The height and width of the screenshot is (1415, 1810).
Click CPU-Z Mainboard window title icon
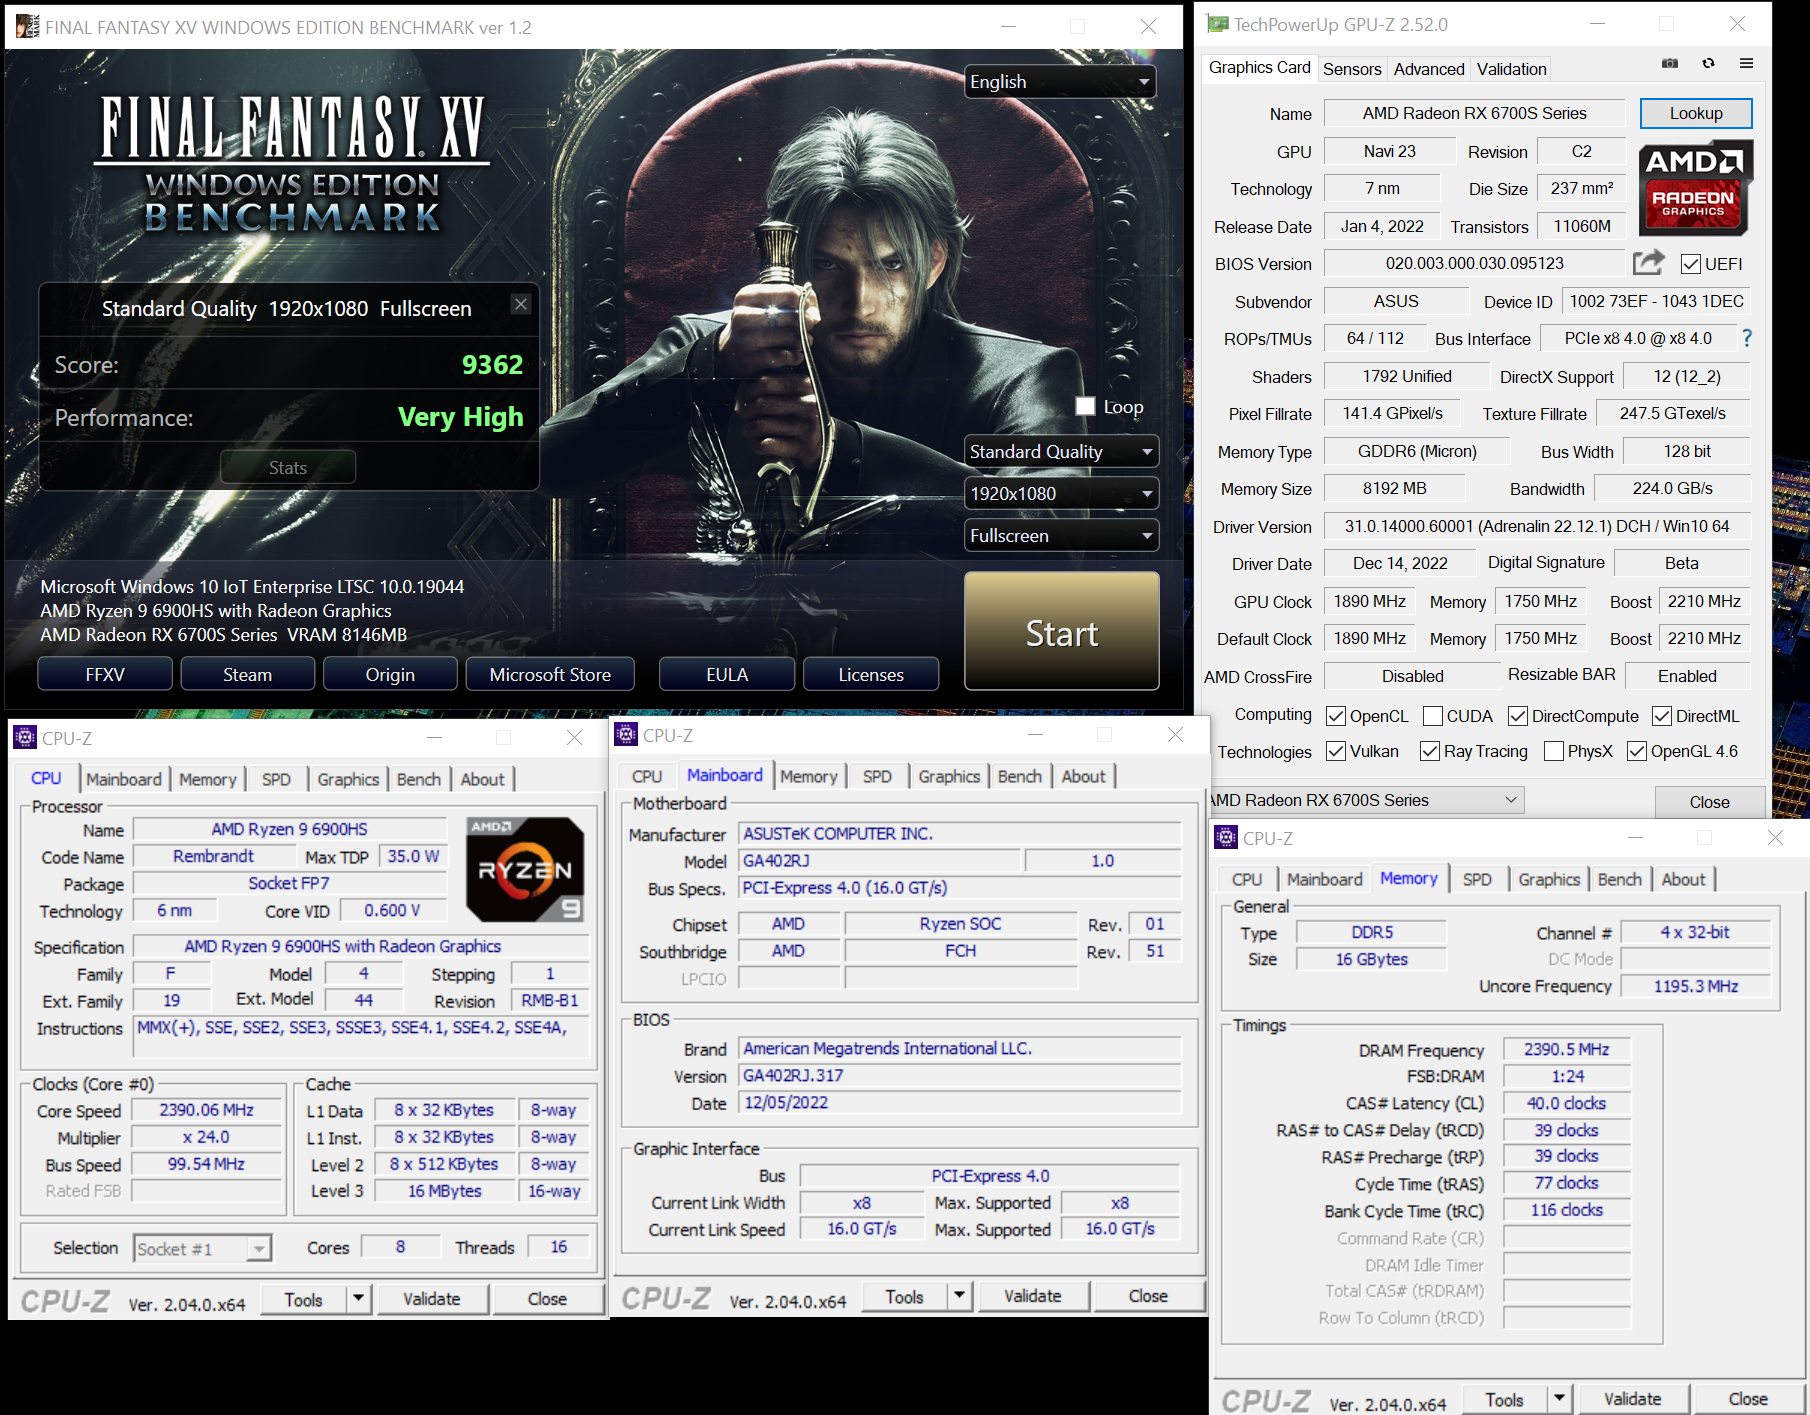tap(626, 735)
